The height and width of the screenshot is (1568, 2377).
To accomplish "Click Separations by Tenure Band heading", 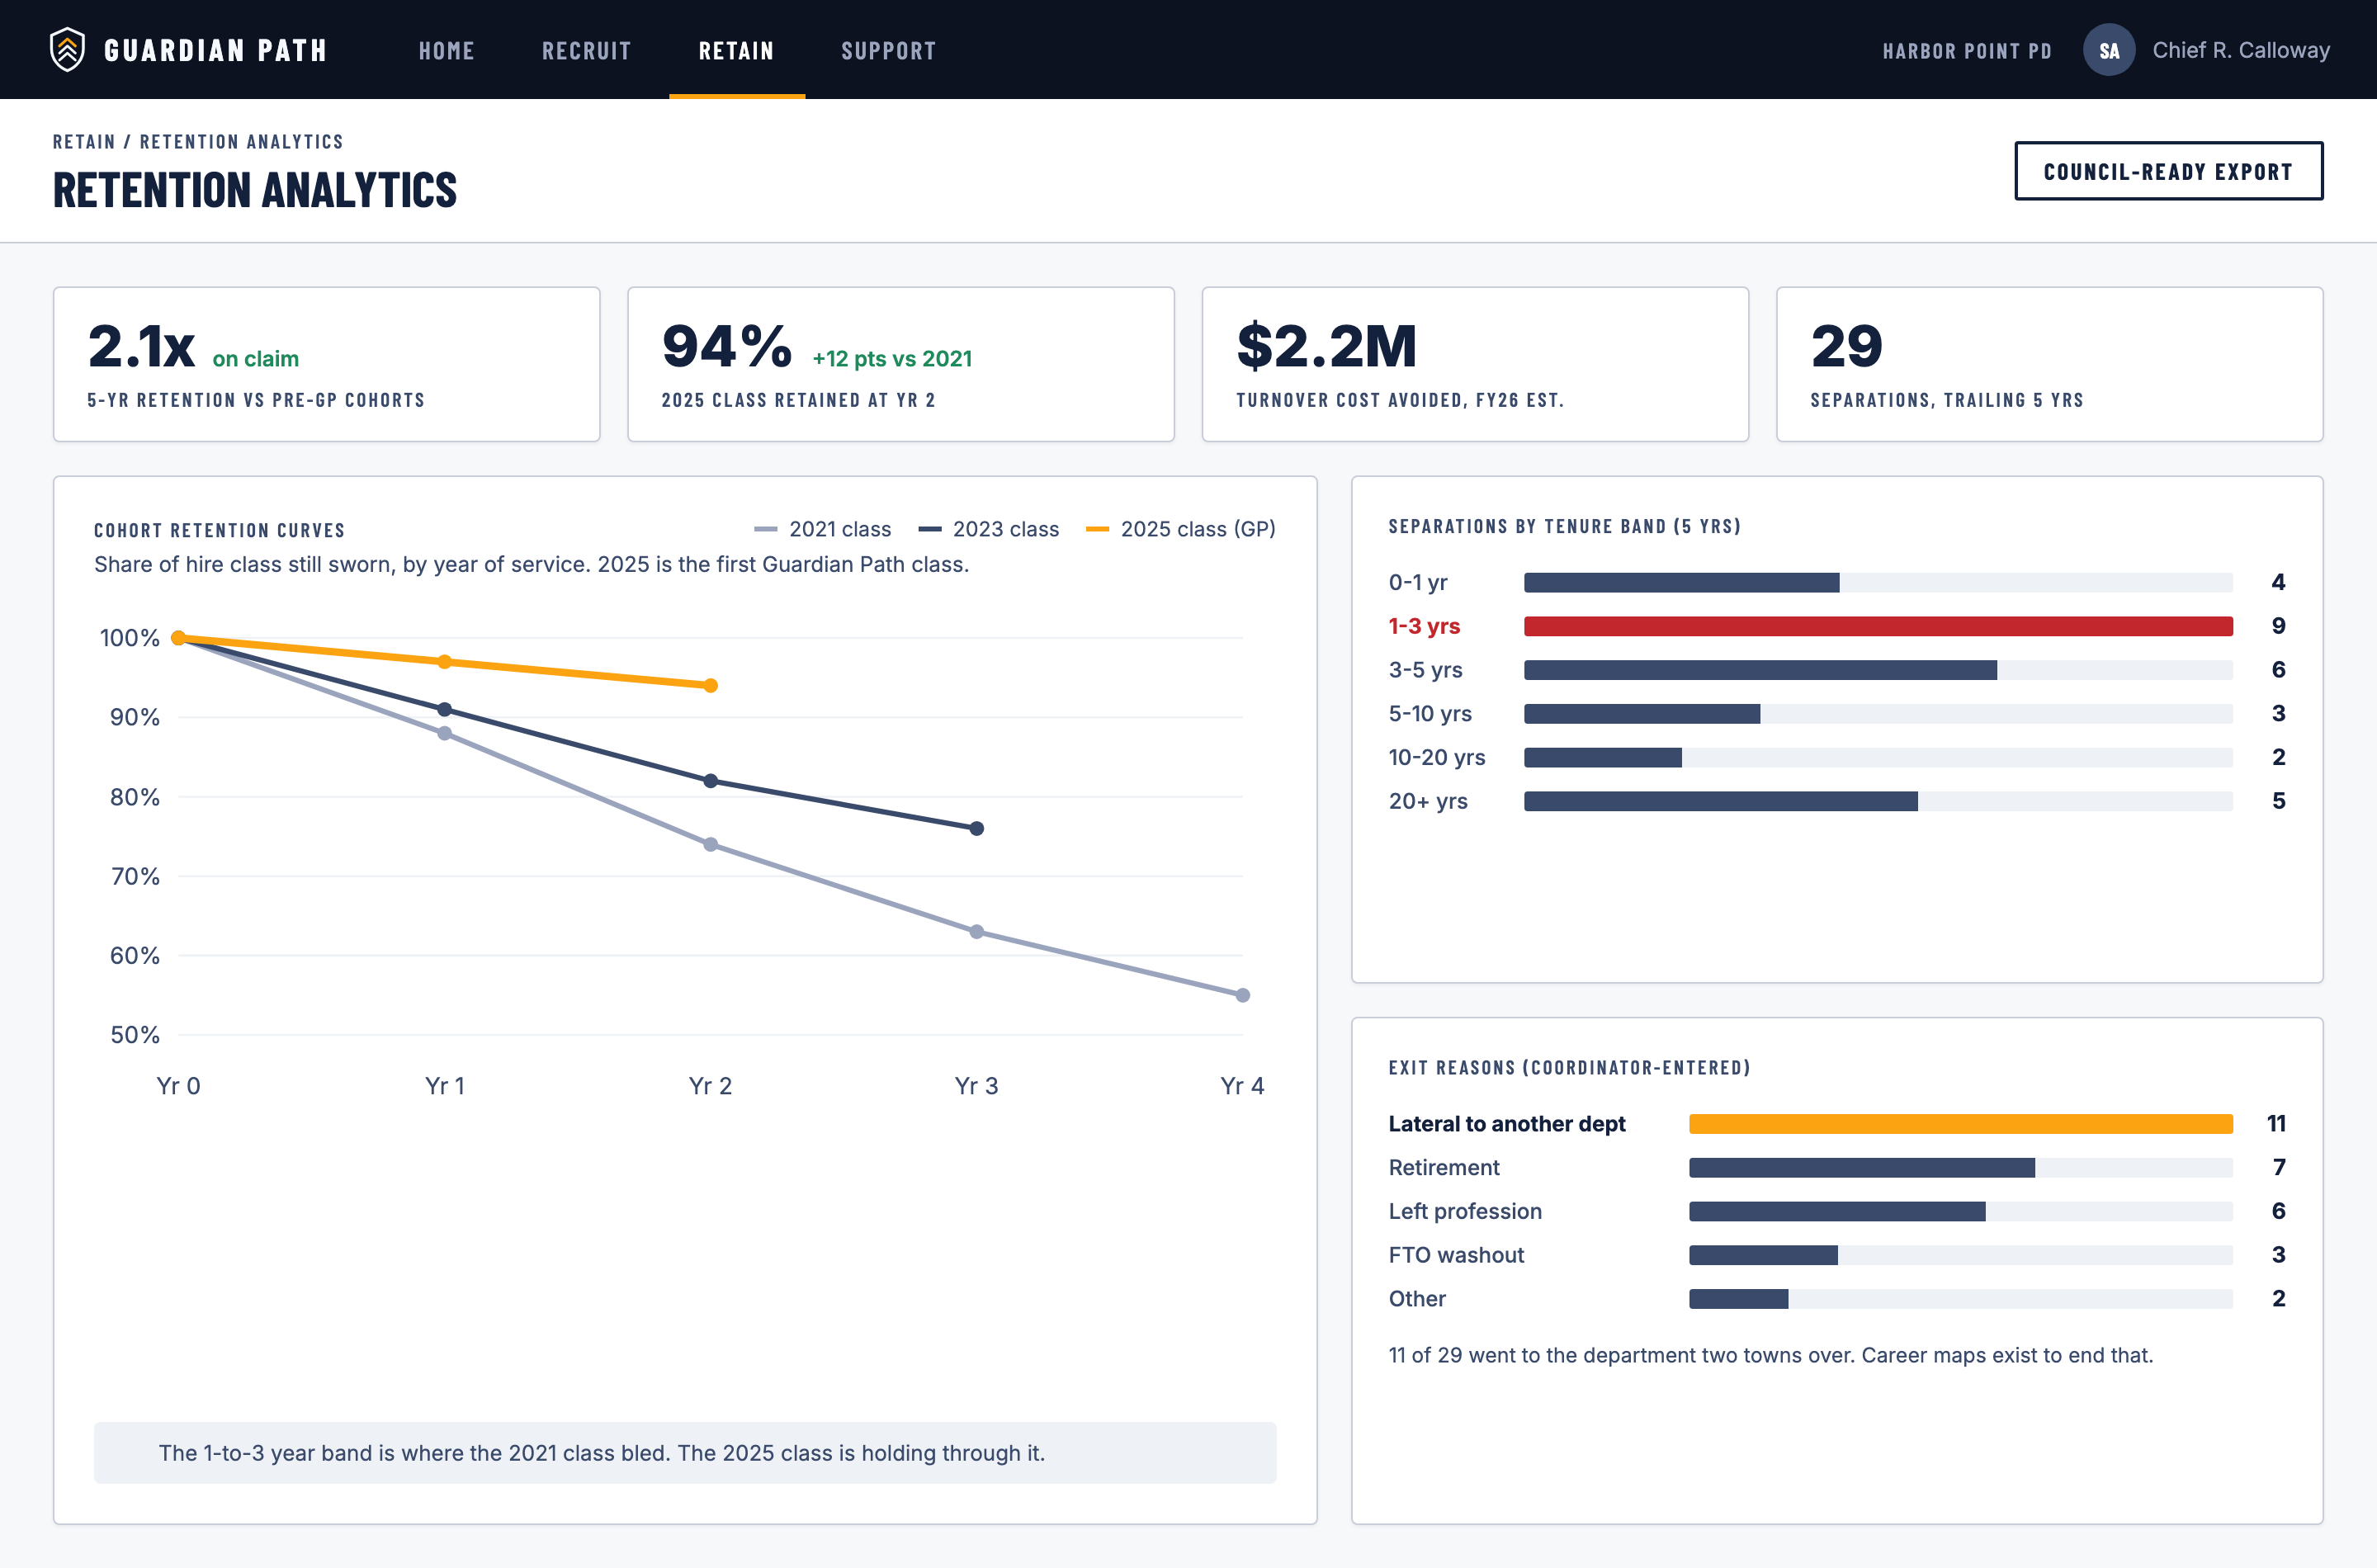I will pyautogui.click(x=1564, y=527).
